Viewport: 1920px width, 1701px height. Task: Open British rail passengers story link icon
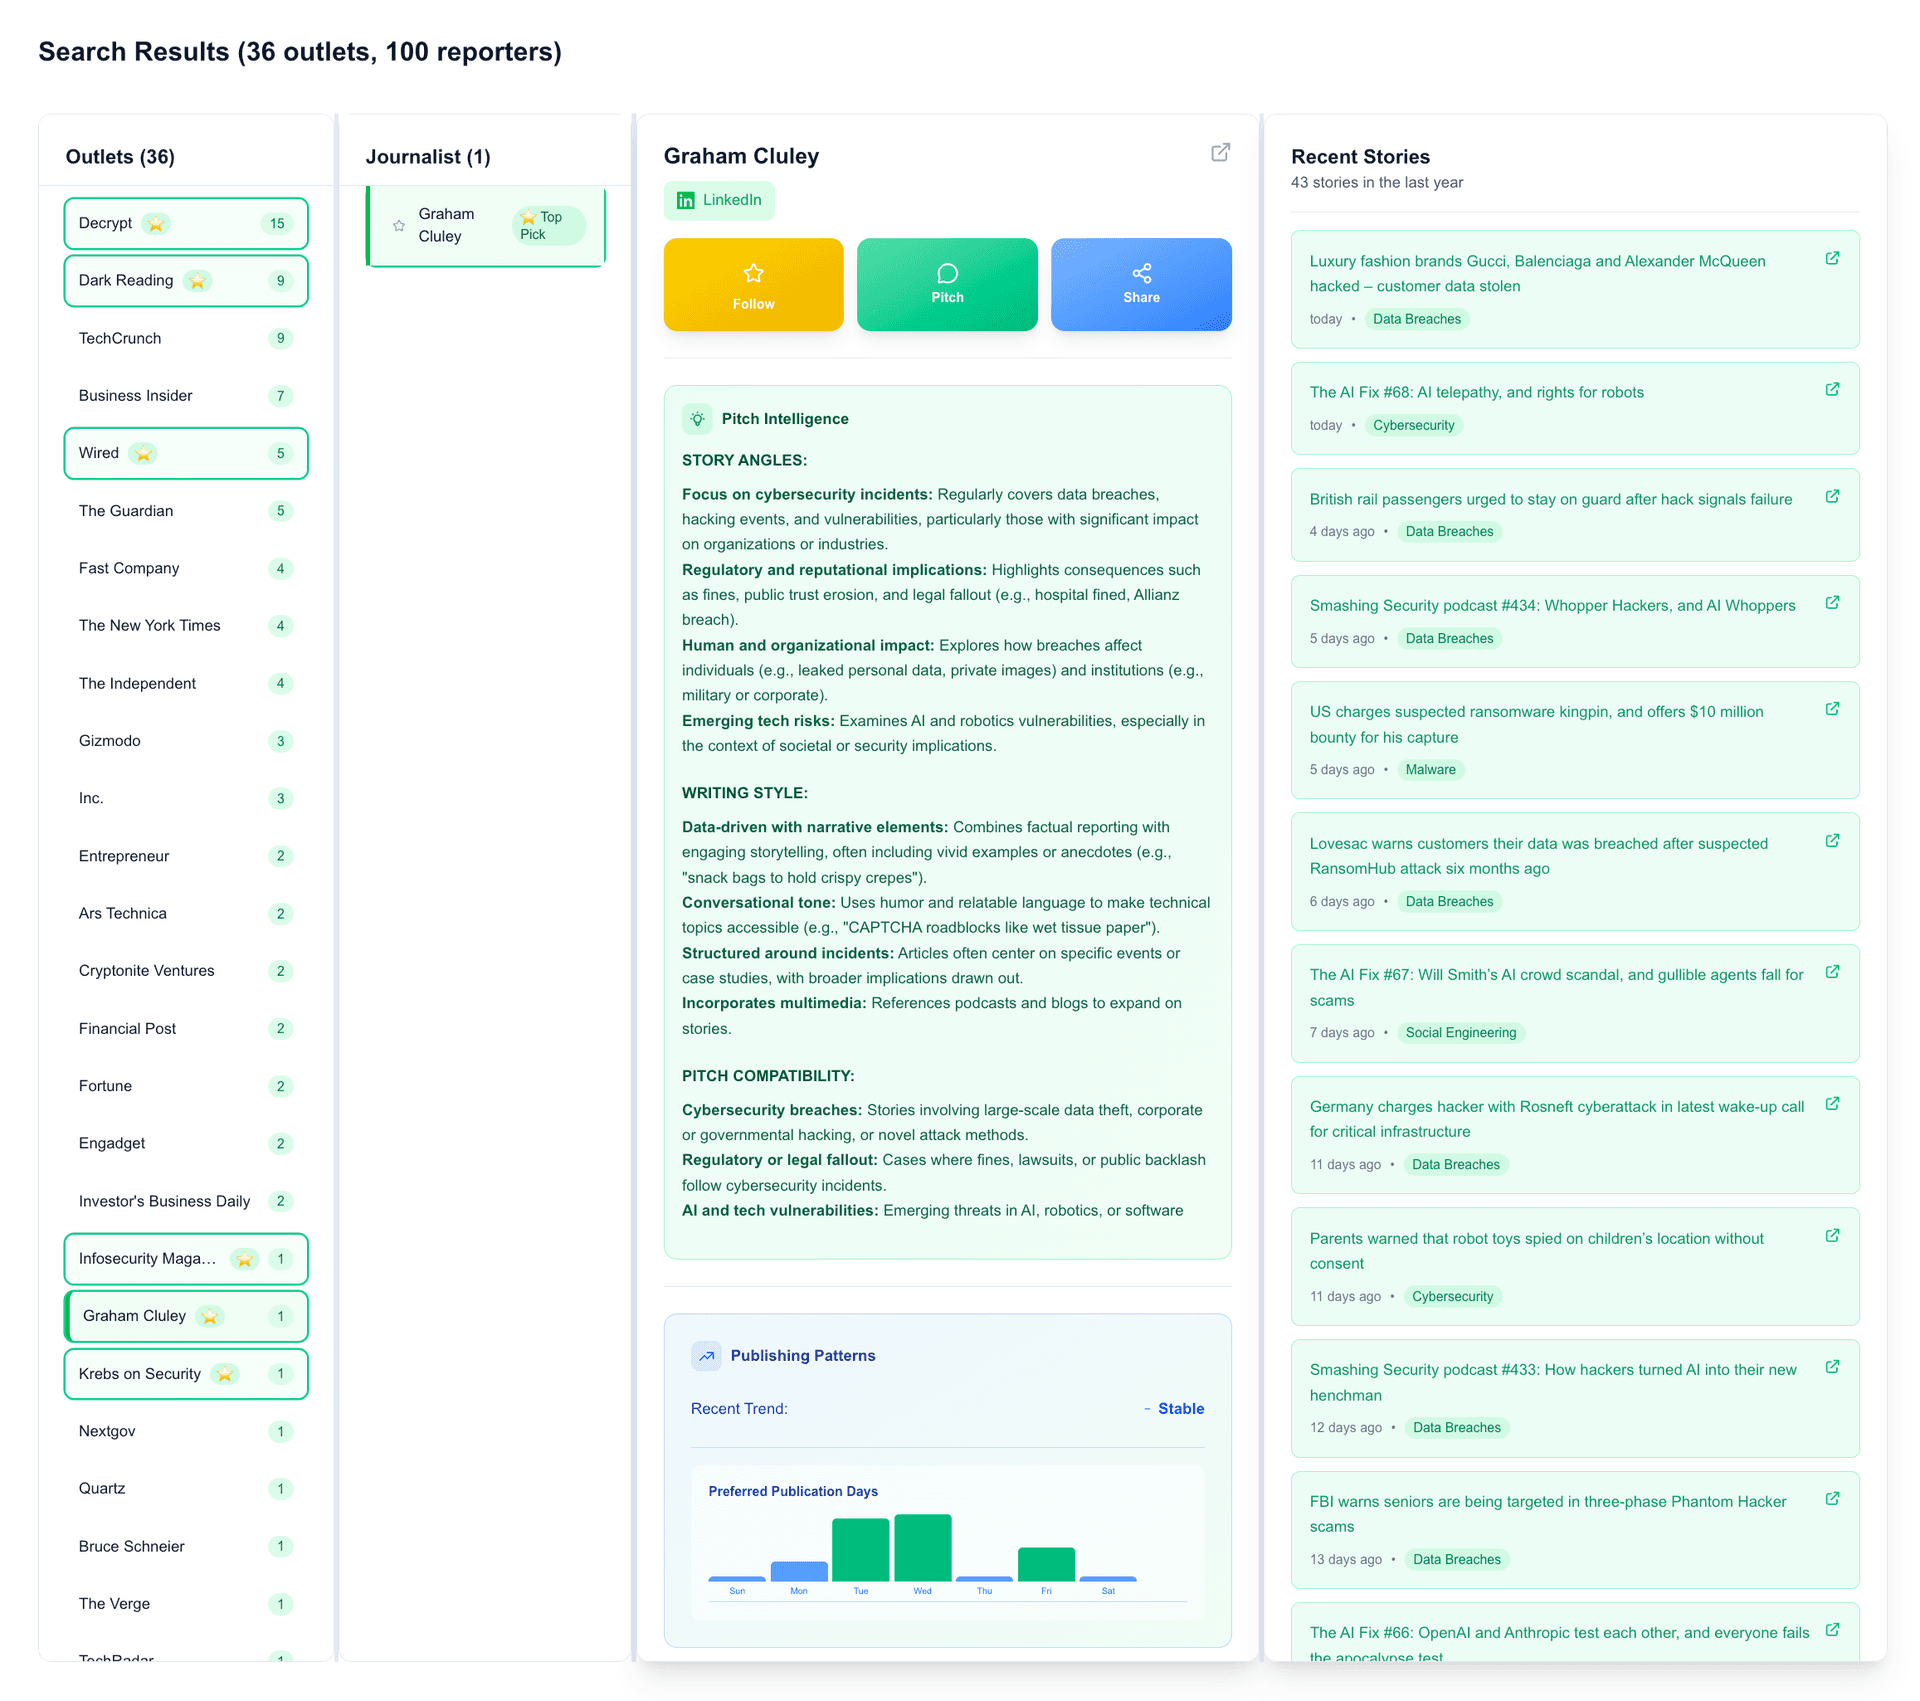pyautogui.click(x=1832, y=496)
